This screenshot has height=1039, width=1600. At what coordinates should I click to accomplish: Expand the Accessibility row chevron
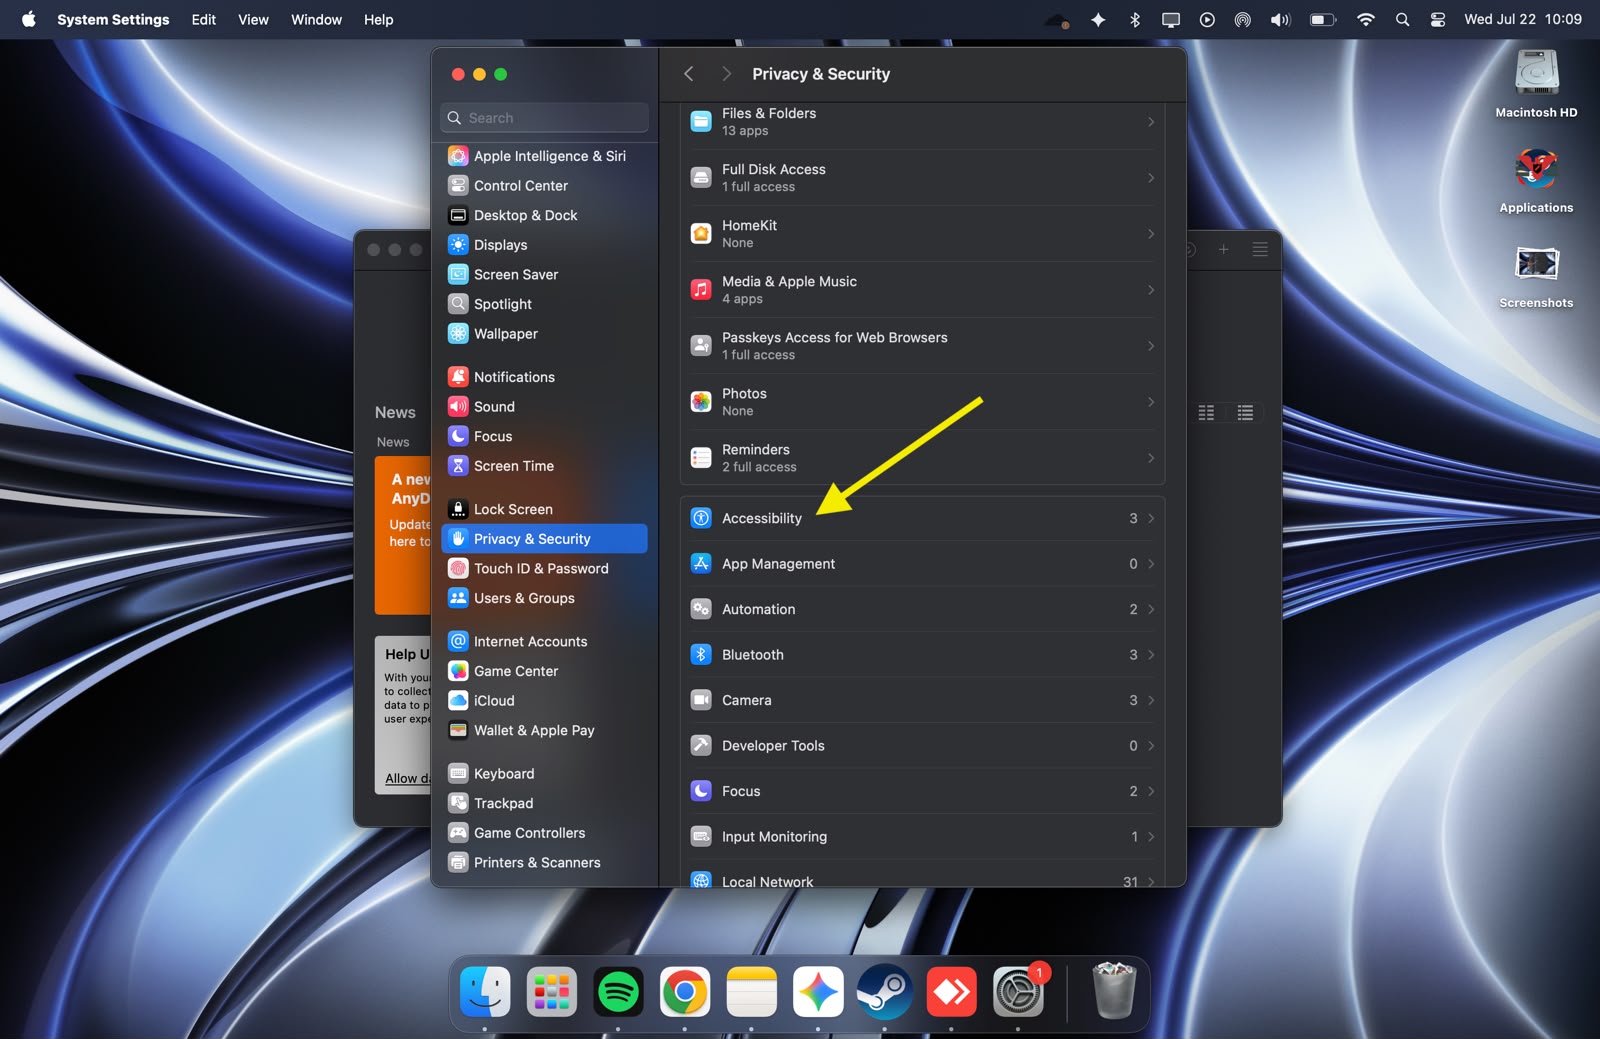(x=1151, y=519)
